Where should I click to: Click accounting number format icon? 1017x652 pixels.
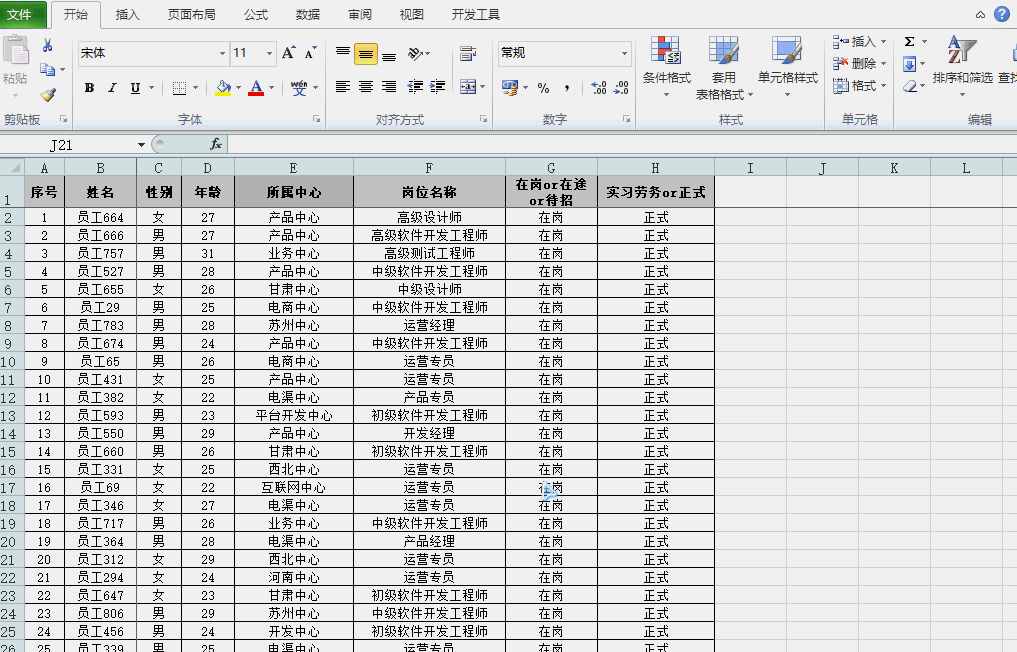tap(510, 88)
